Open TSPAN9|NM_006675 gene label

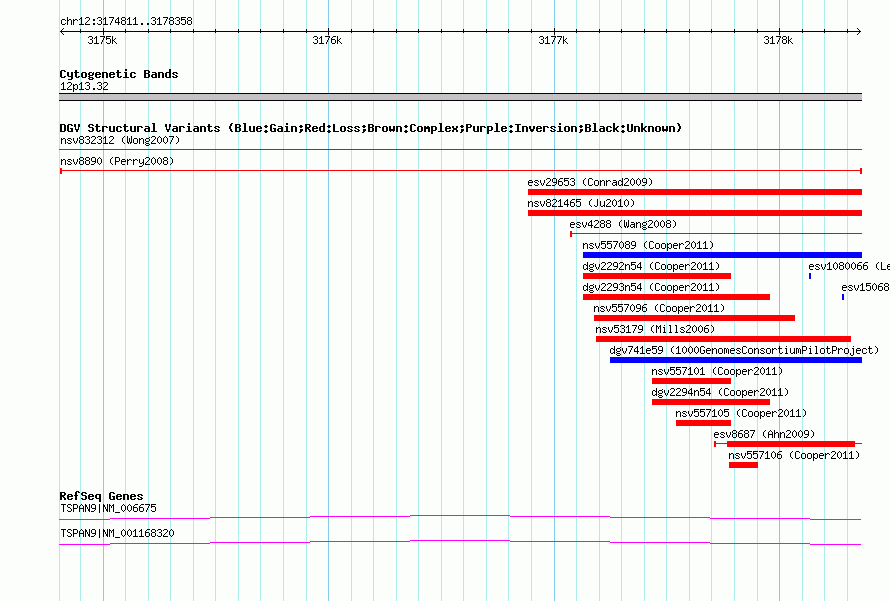click(108, 508)
